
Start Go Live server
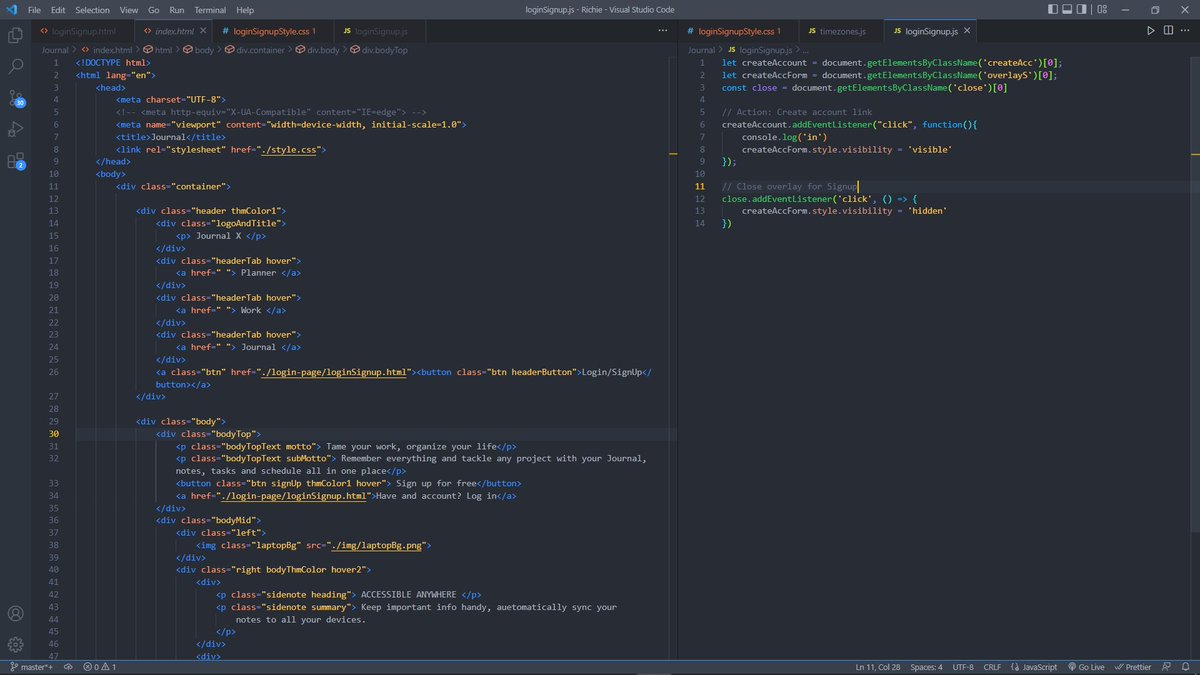(x=1085, y=667)
